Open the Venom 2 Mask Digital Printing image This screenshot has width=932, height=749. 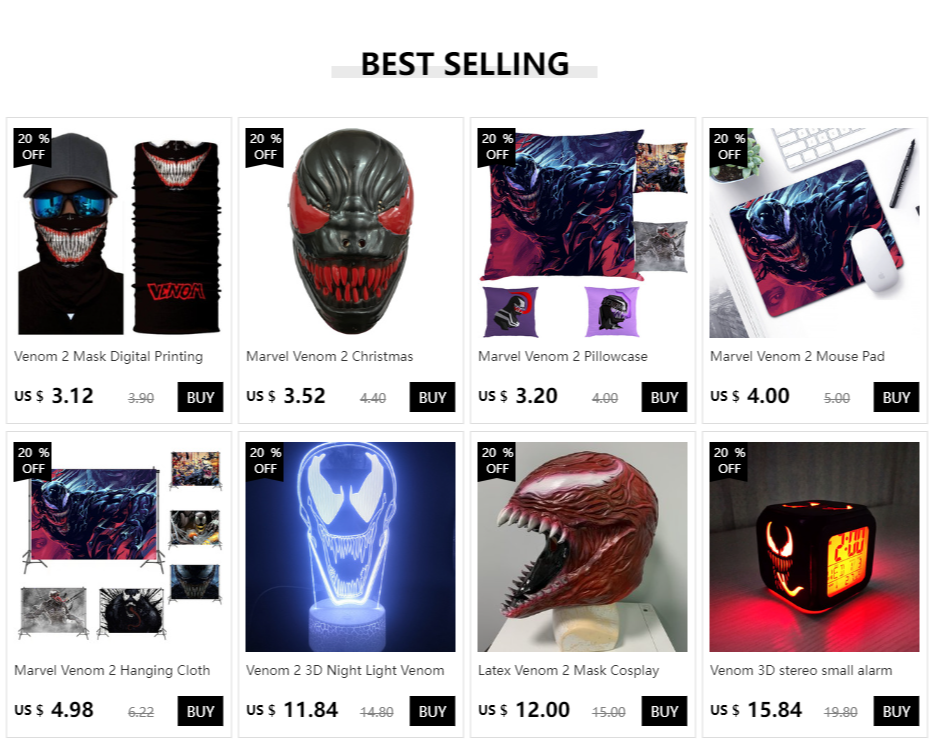click(x=118, y=233)
